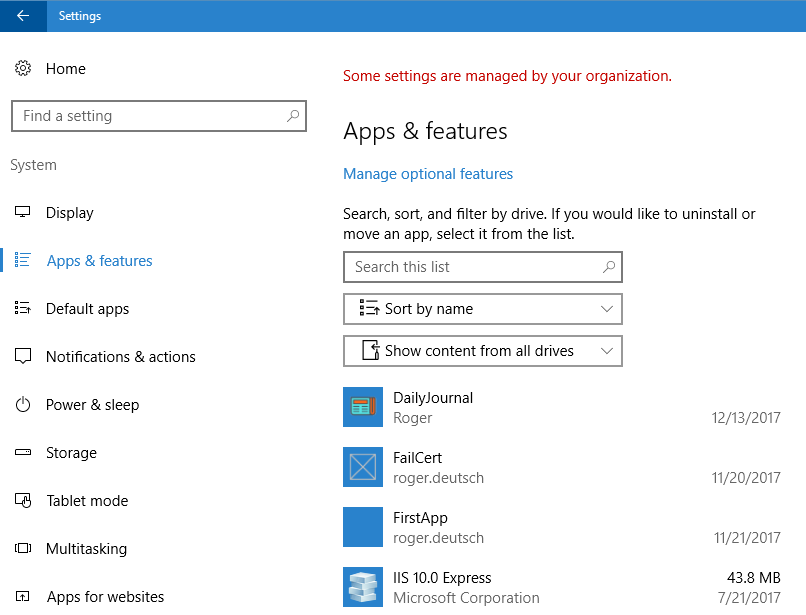Click the Apps & features list icon
The height and width of the screenshot is (615, 806).
click(x=23, y=260)
